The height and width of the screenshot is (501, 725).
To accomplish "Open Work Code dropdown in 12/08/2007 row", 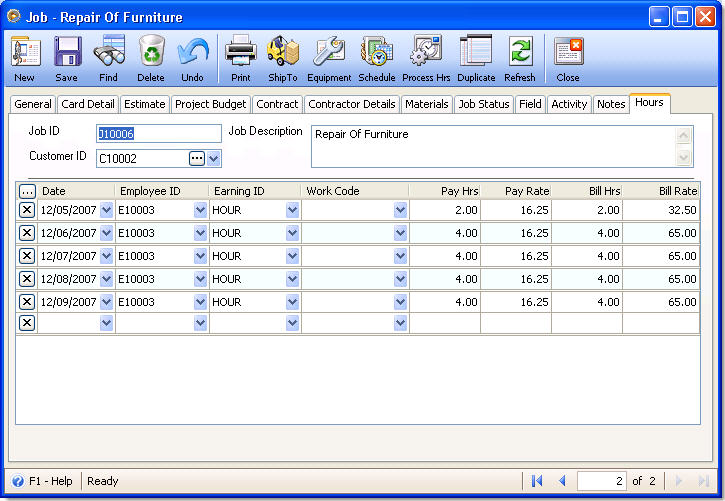I will (x=400, y=279).
